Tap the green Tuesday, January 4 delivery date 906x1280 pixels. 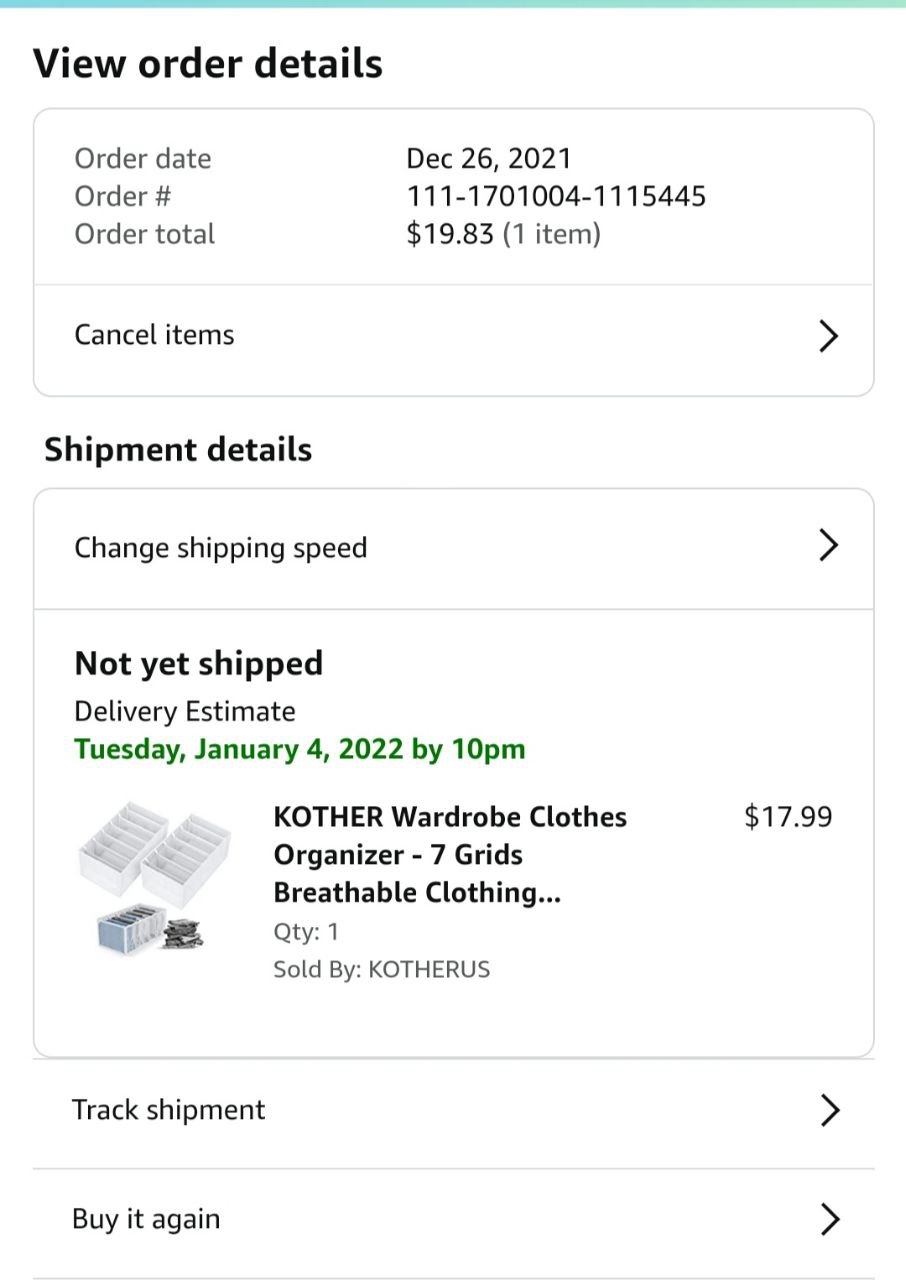[299, 749]
